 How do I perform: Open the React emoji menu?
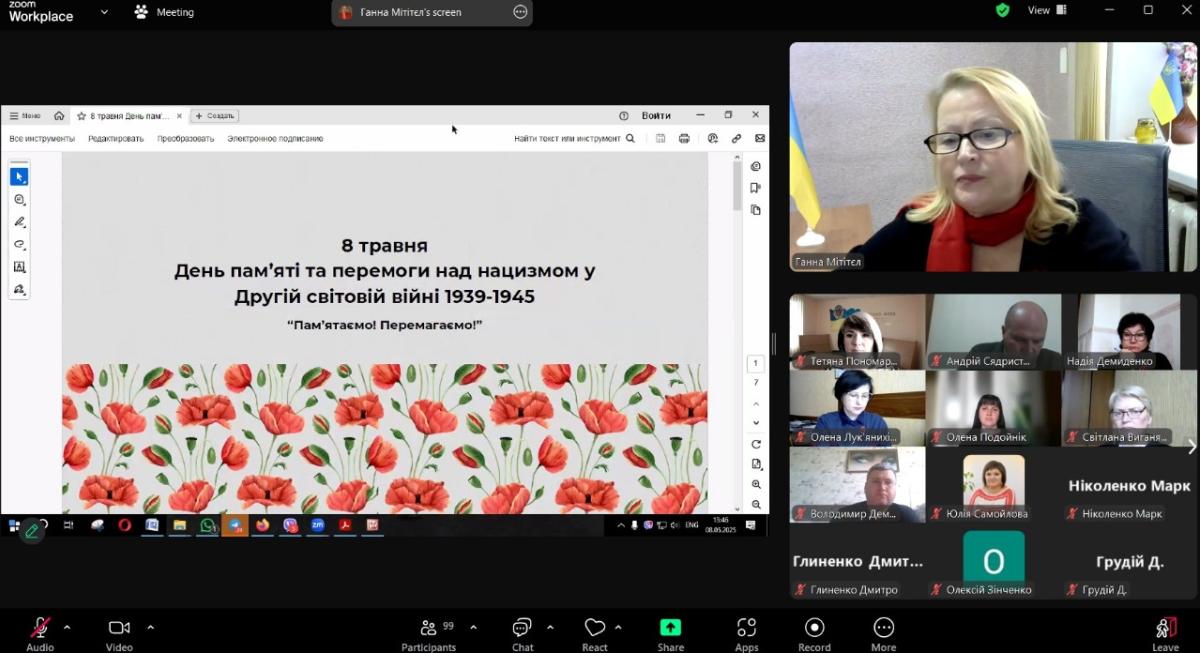tap(595, 633)
